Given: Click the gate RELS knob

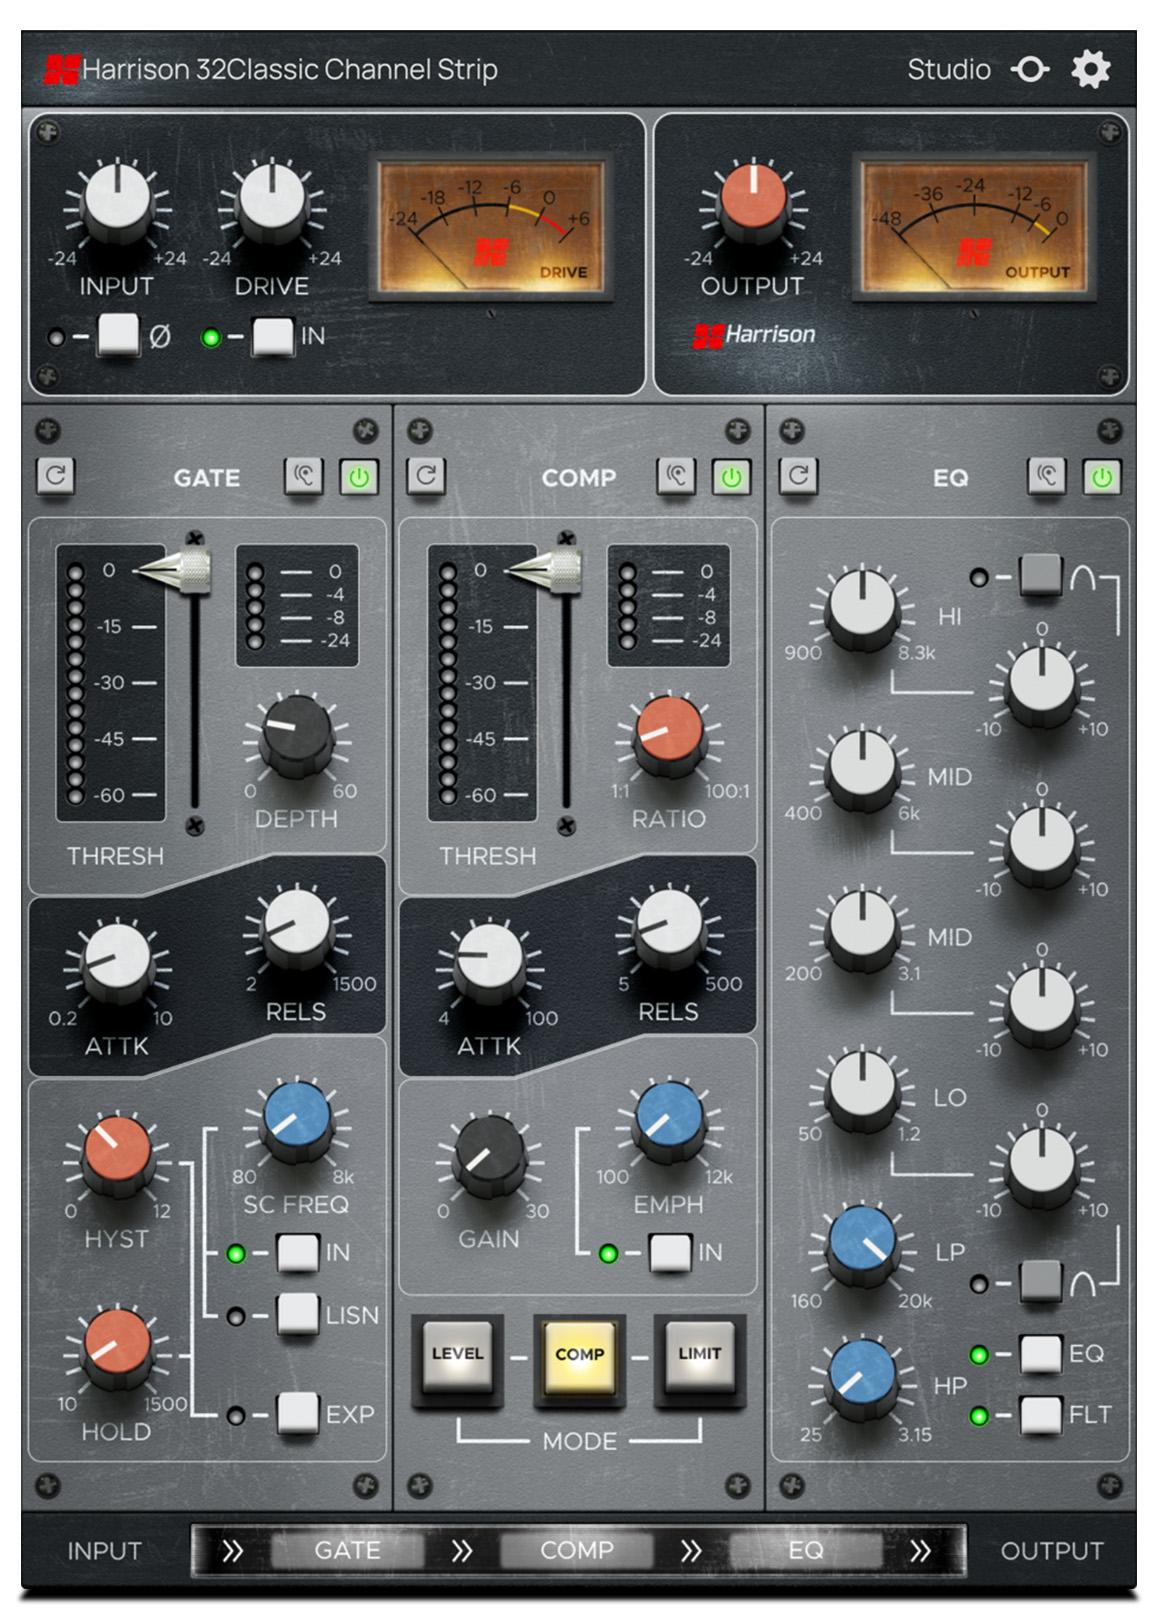Looking at the screenshot, I should 297,927.
